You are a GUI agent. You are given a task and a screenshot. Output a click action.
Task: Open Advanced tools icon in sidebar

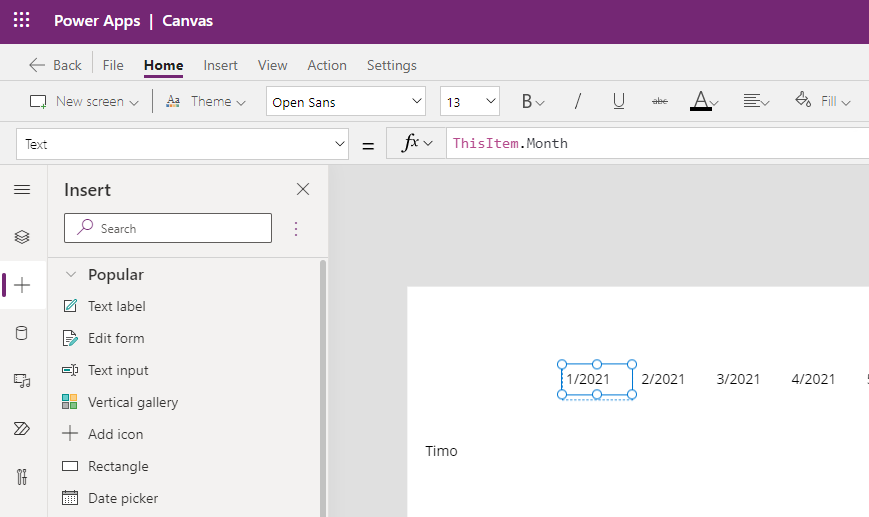(22, 475)
